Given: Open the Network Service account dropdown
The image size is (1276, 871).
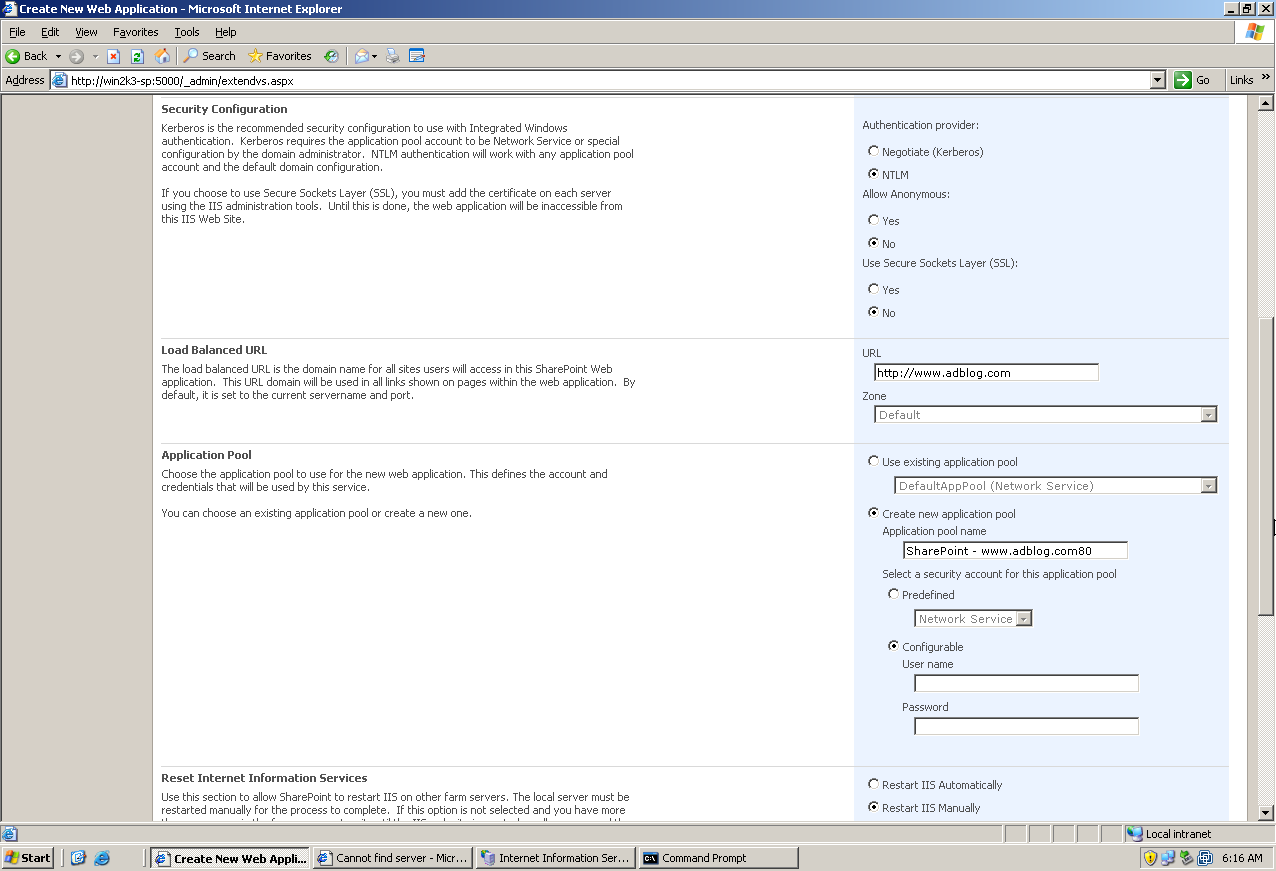Looking at the screenshot, I should tap(1024, 618).
